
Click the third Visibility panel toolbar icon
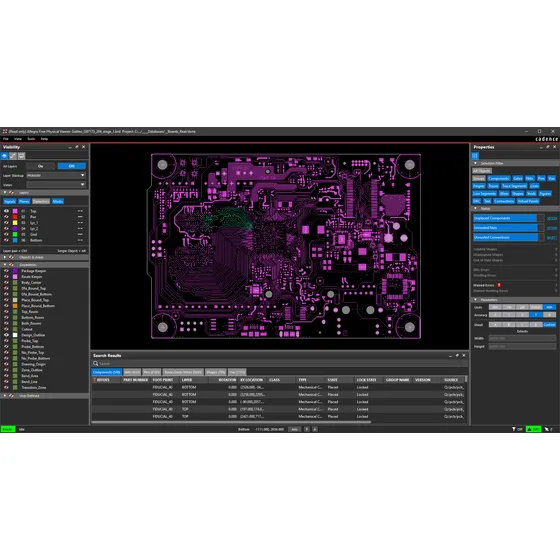click(x=21, y=156)
